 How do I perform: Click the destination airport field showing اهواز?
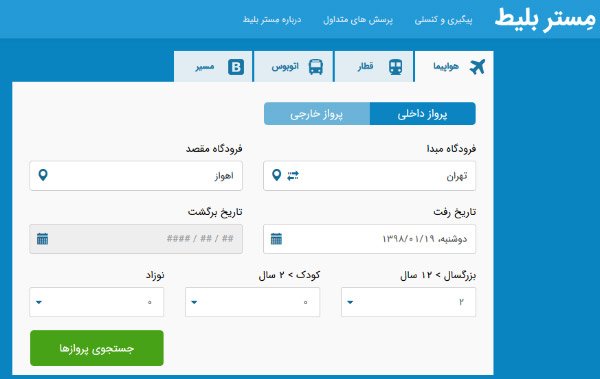(136, 176)
